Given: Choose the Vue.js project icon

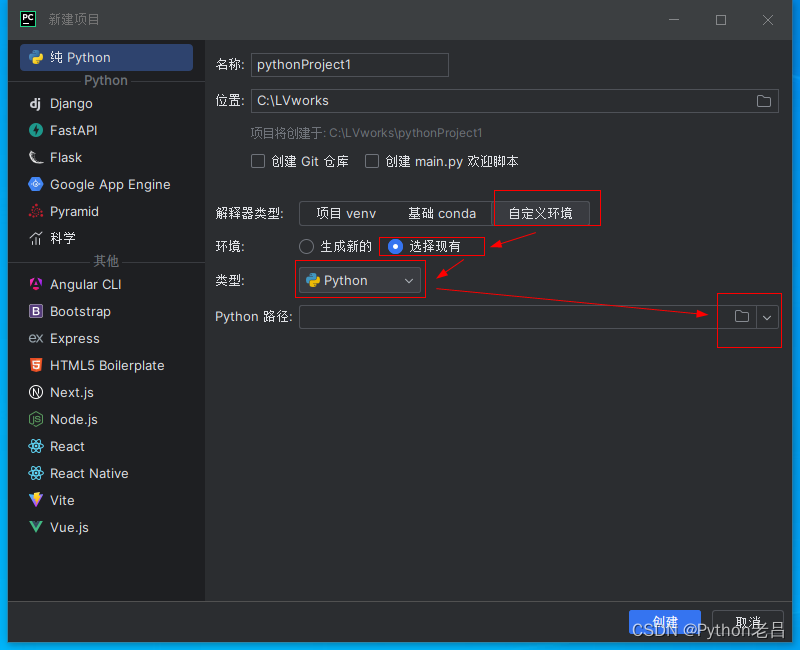Looking at the screenshot, I should tap(36, 527).
